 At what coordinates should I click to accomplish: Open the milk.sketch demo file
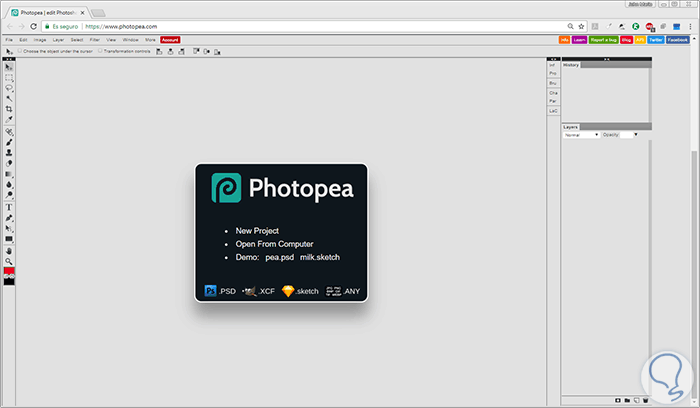click(320, 257)
